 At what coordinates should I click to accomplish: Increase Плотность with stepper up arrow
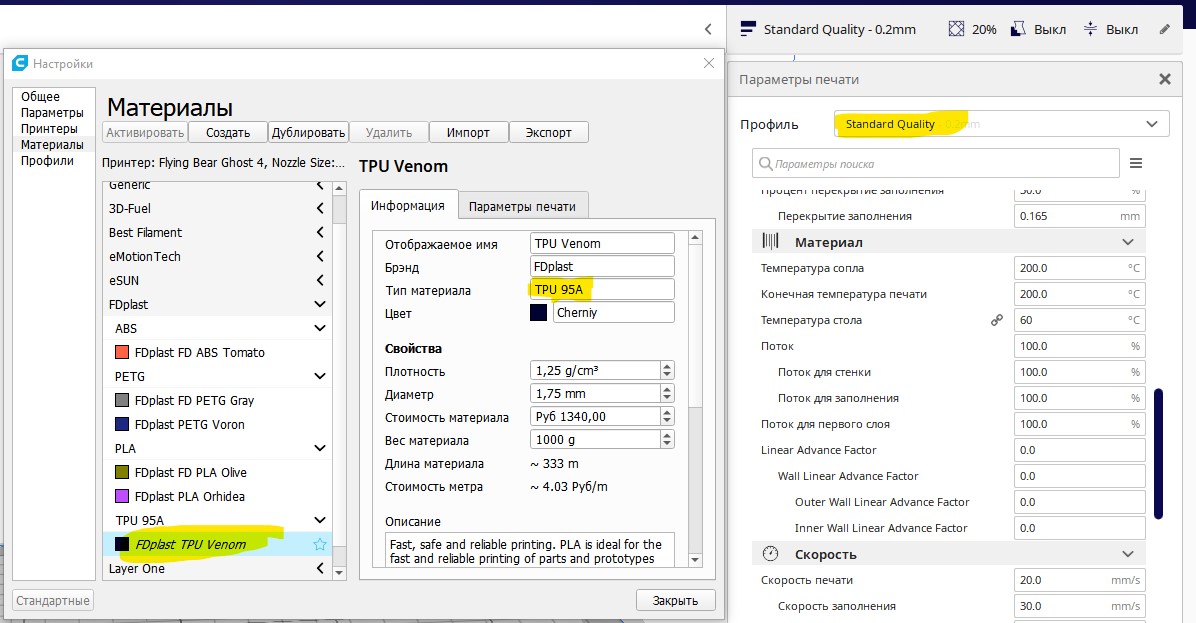click(x=667, y=366)
